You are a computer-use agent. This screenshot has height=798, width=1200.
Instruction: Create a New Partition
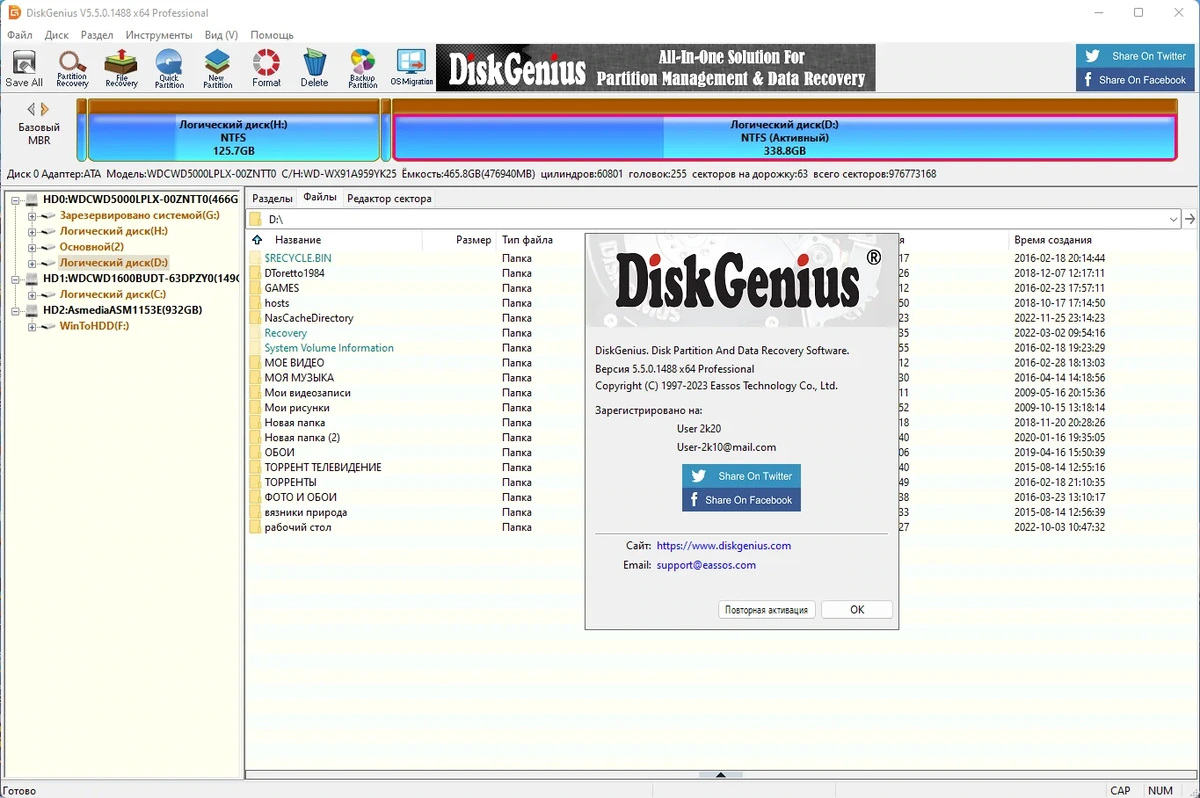[x=217, y=68]
